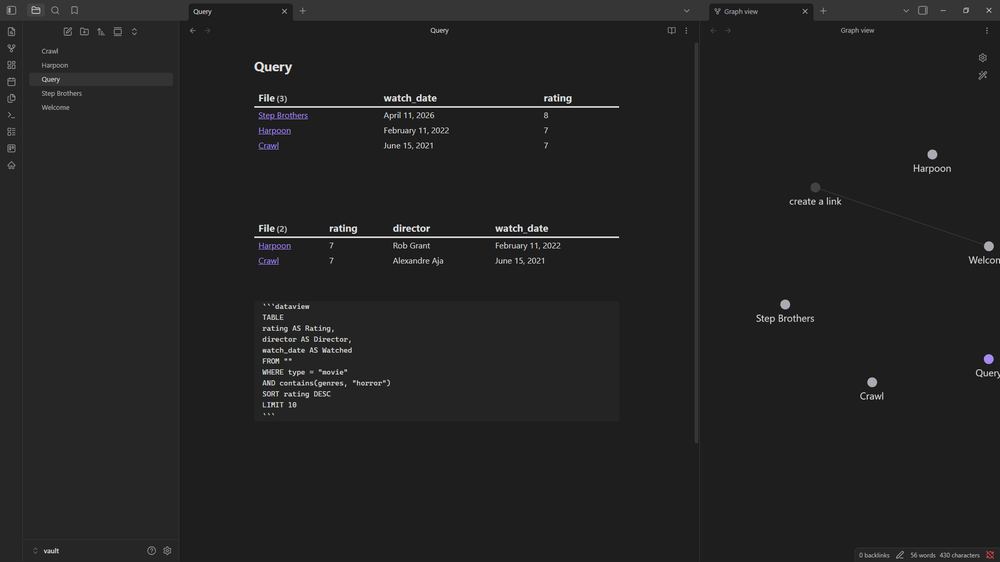This screenshot has height=562, width=1000.
Task: Open search in the sidebar
Action: [x=55, y=10]
